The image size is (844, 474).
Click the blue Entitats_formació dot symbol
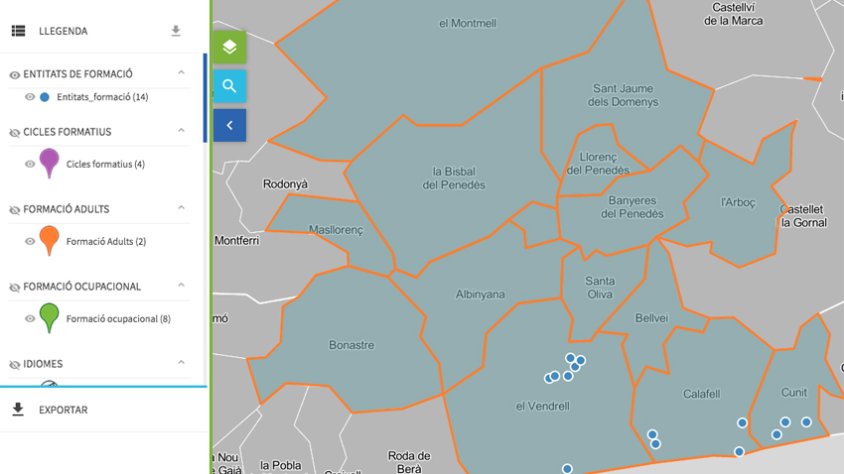coord(45,97)
